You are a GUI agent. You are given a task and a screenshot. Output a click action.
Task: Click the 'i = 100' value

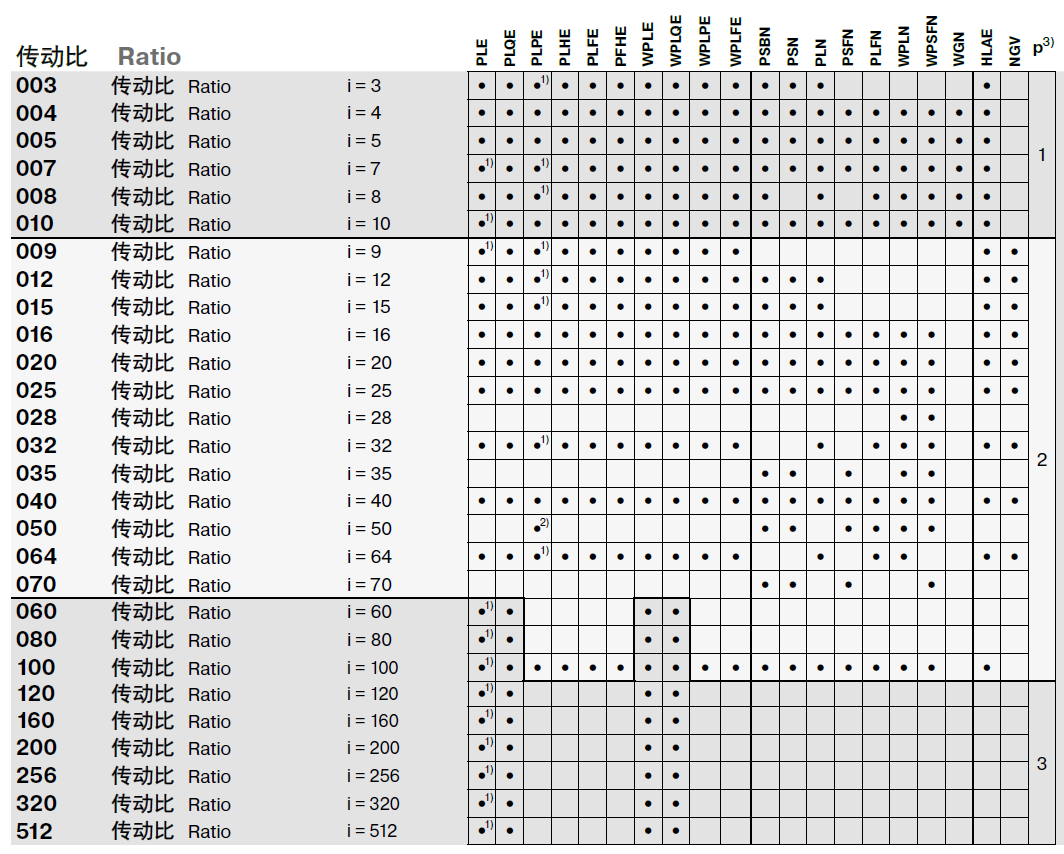[x=372, y=668]
